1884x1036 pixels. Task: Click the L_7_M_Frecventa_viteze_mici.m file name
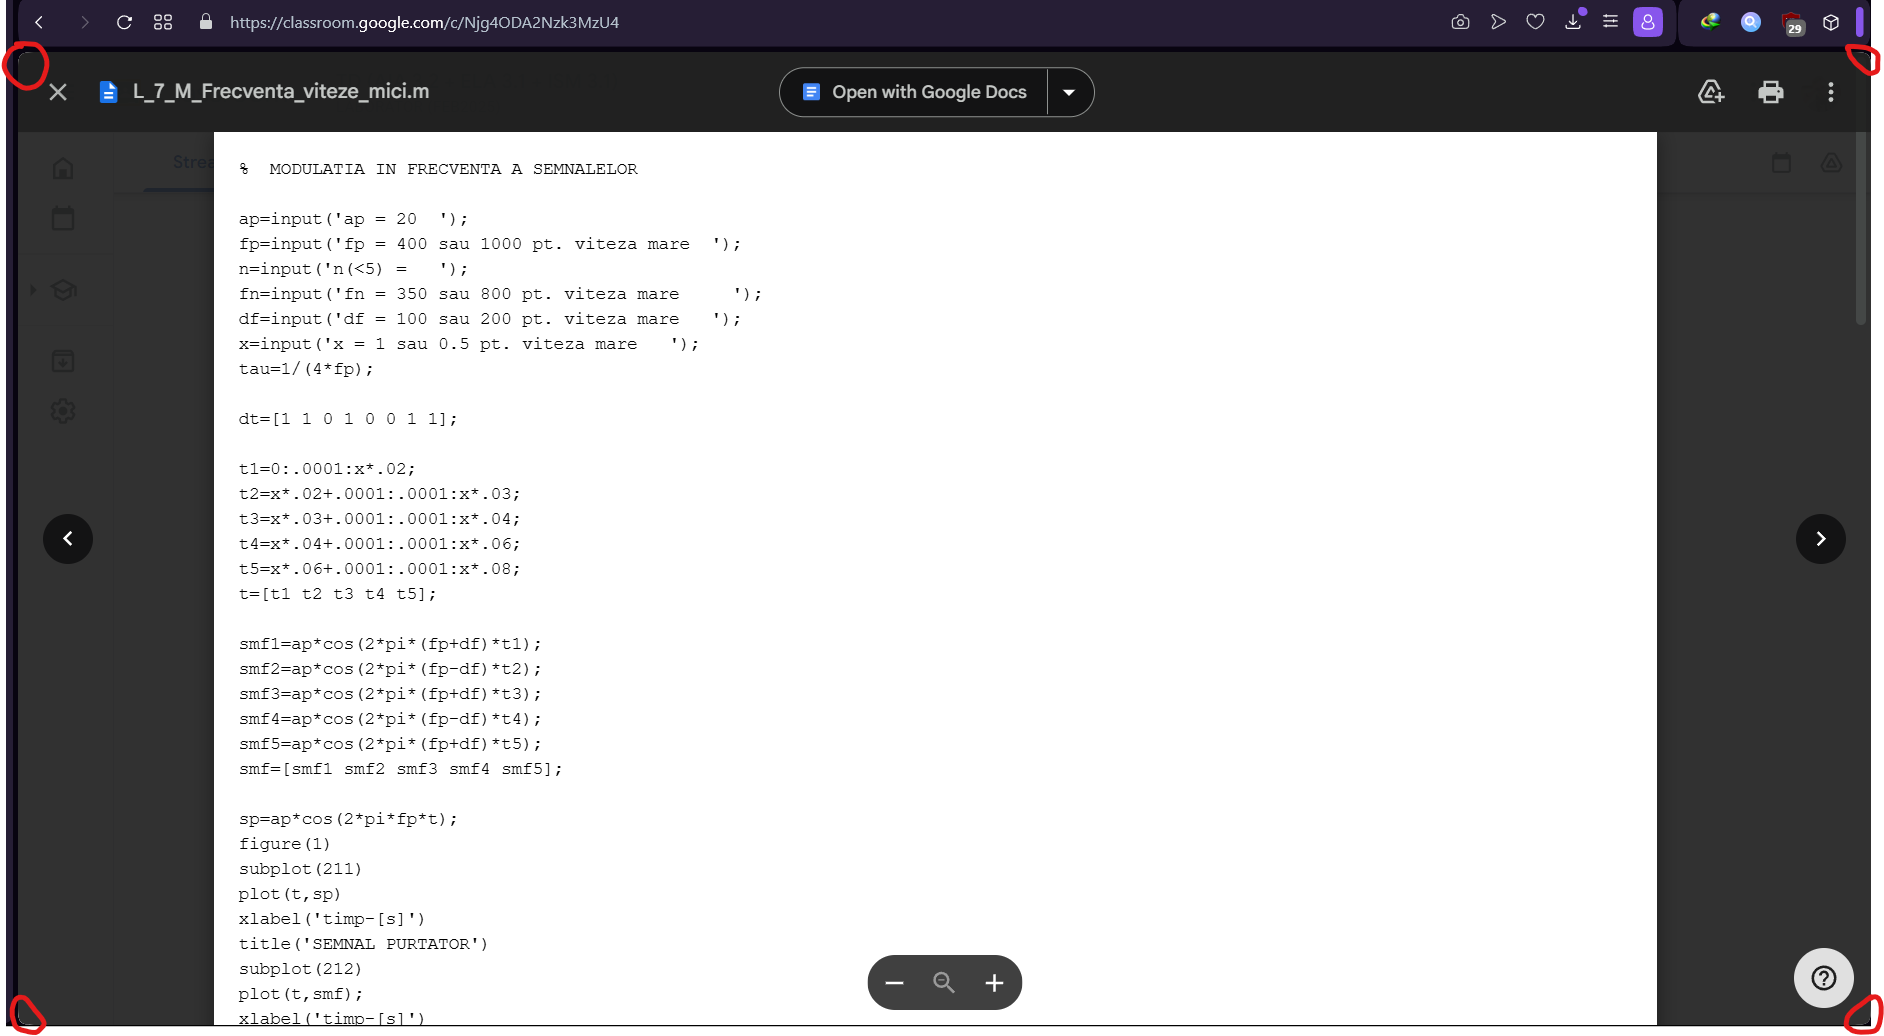281,92
